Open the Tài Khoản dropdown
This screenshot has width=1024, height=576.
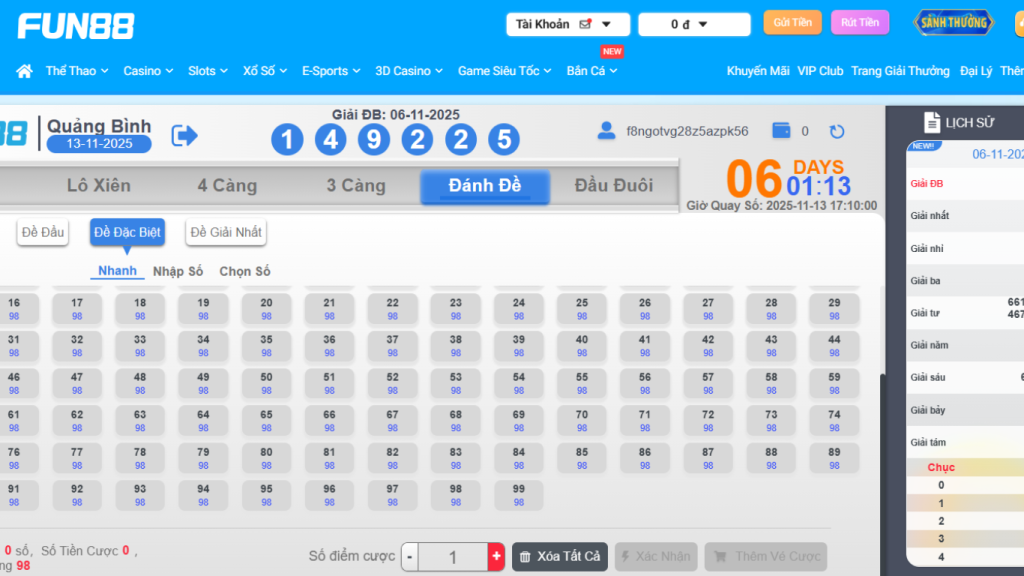tap(567, 23)
